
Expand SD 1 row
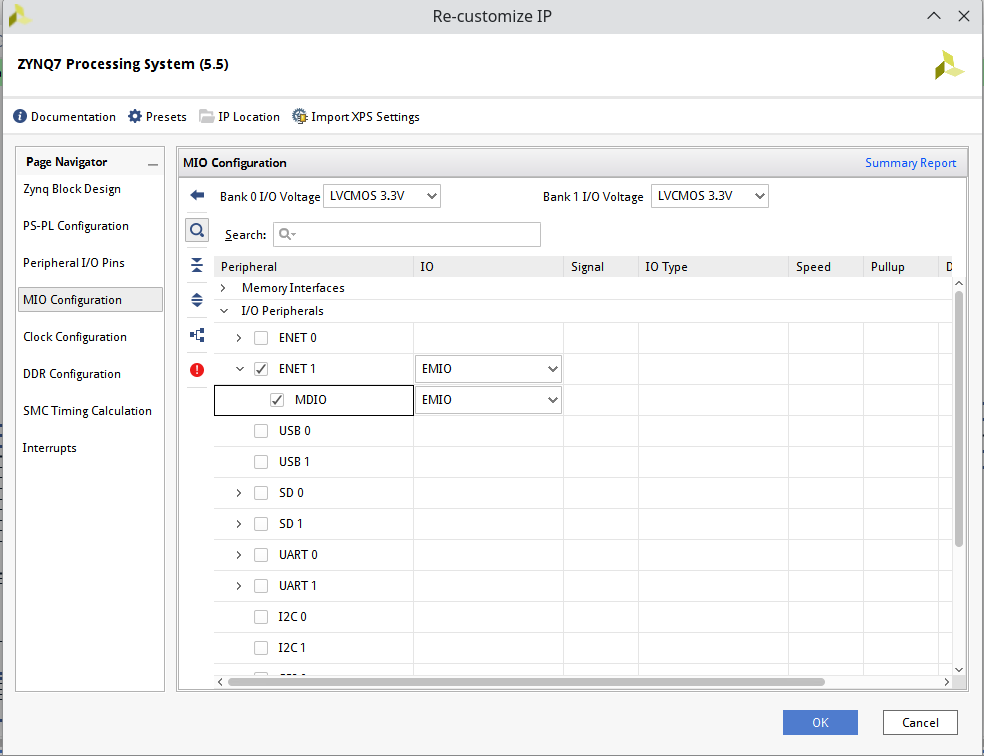pos(238,524)
